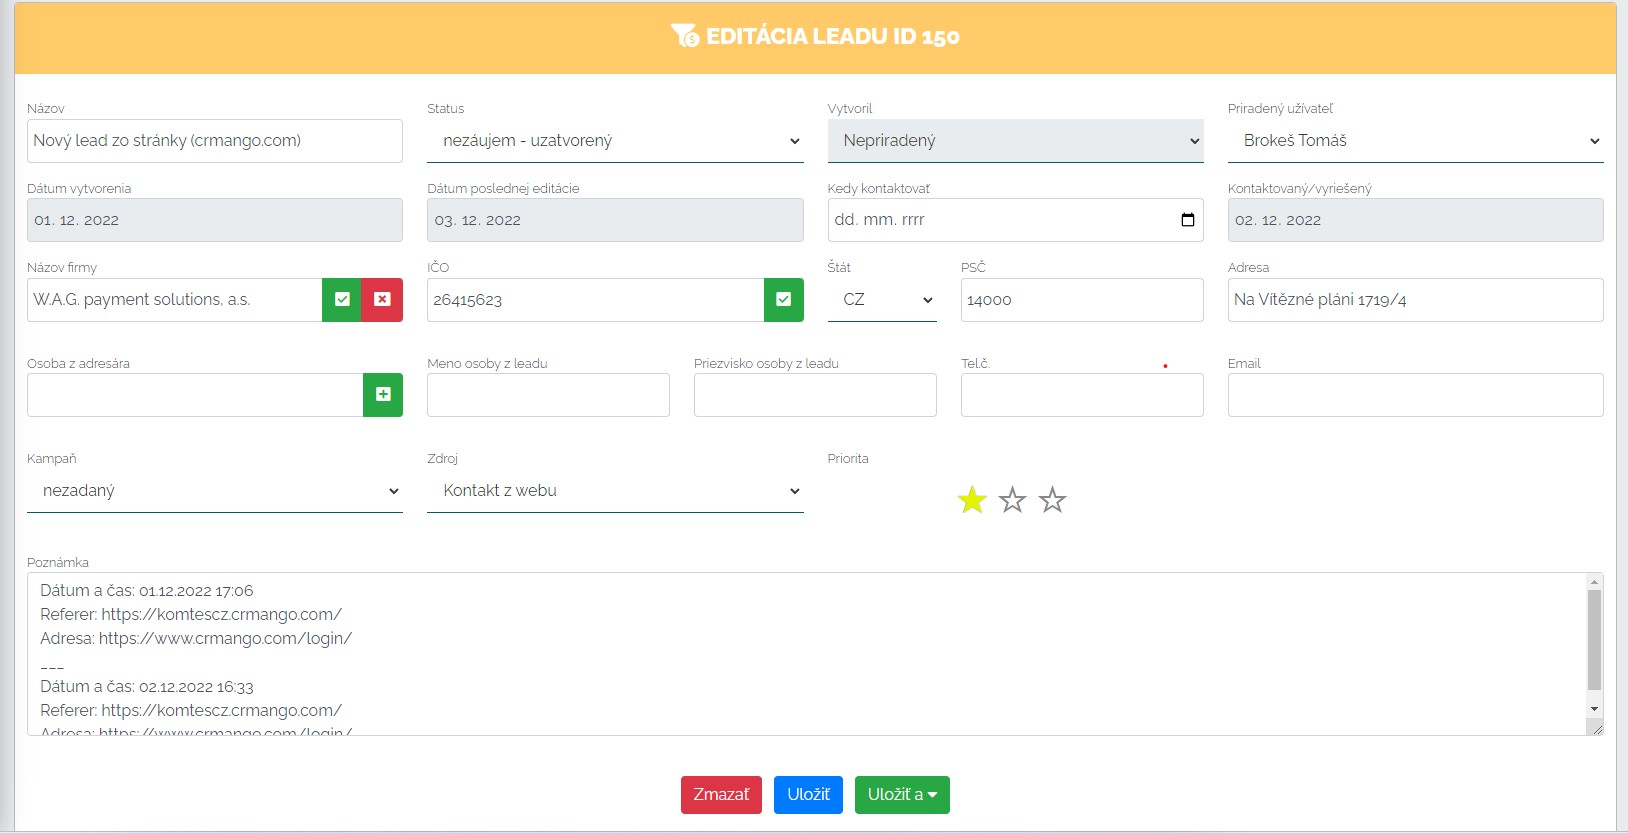Screen dimensions: 1628x833
Task: Clear company name with red X button
Action: point(382,300)
